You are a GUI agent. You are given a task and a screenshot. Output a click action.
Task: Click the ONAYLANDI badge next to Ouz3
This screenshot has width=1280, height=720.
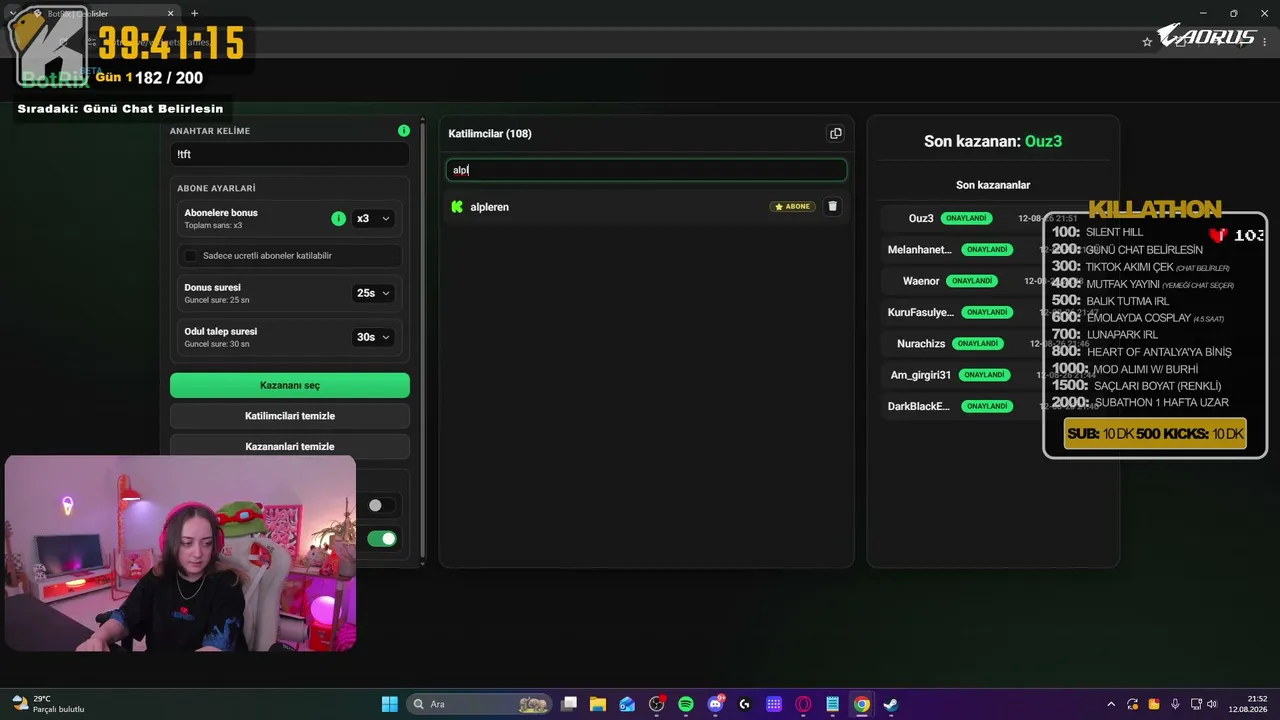pyautogui.click(x=966, y=218)
